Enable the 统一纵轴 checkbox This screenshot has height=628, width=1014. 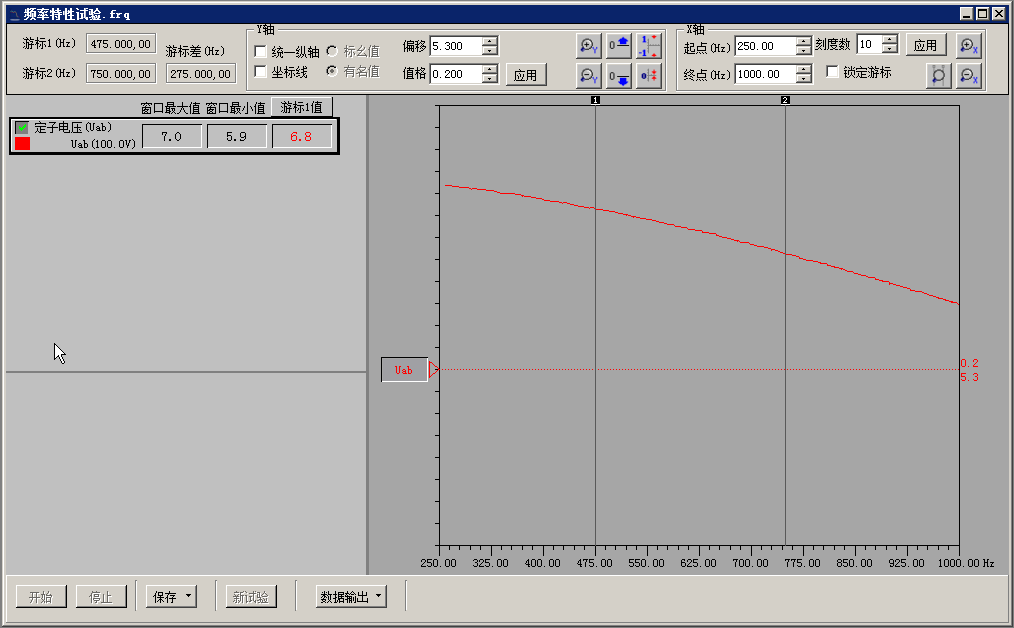[261, 52]
